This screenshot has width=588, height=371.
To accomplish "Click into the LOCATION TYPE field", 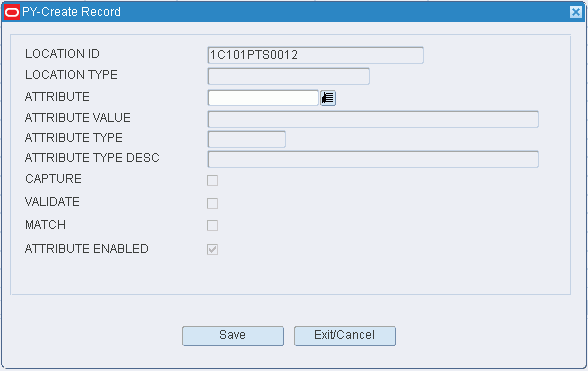I will (x=288, y=76).
